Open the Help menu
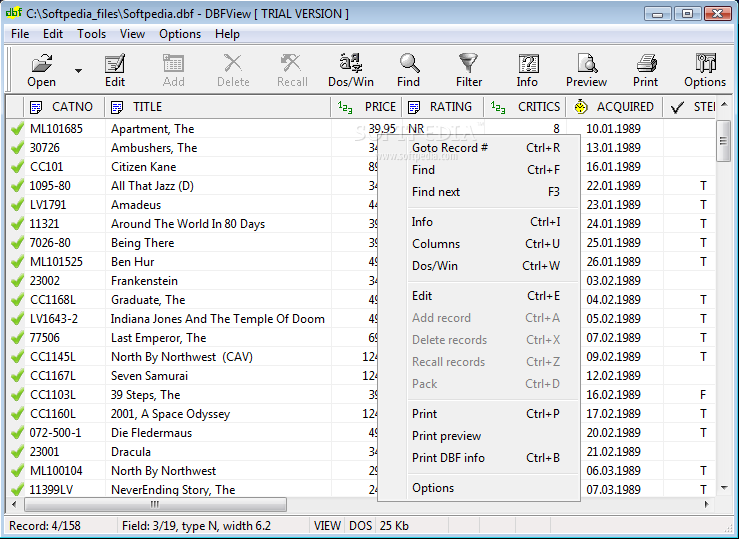The image size is (739, 539). [227, 34]
